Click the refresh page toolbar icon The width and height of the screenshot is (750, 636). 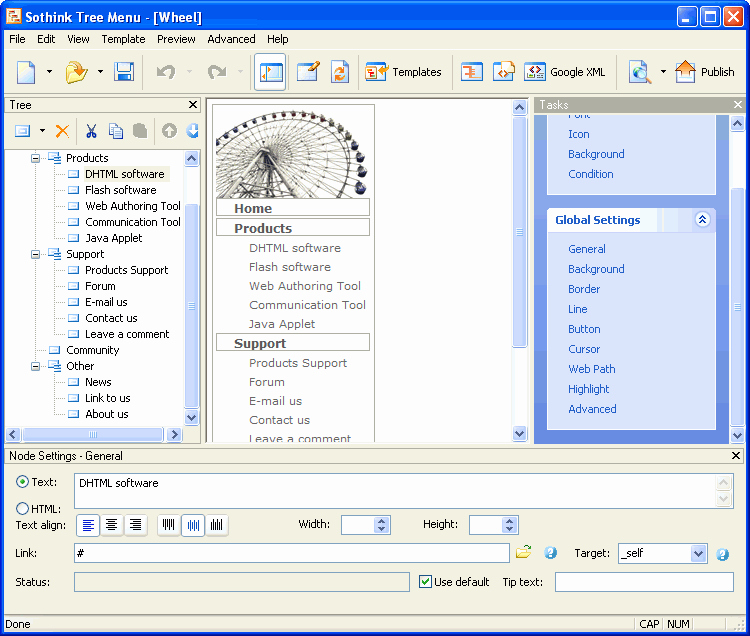pos(340,72)
